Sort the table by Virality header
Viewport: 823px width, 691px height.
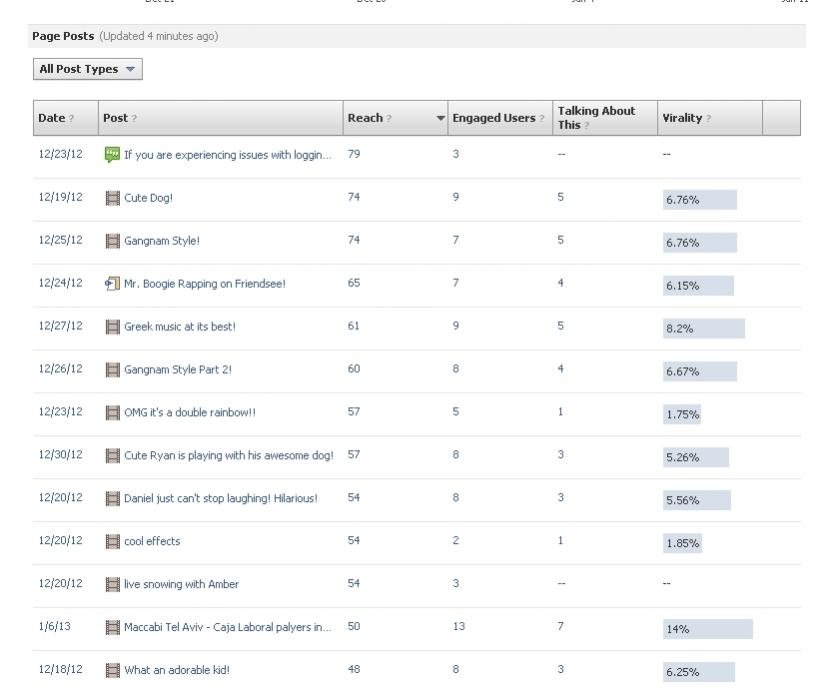pos(710,118)
